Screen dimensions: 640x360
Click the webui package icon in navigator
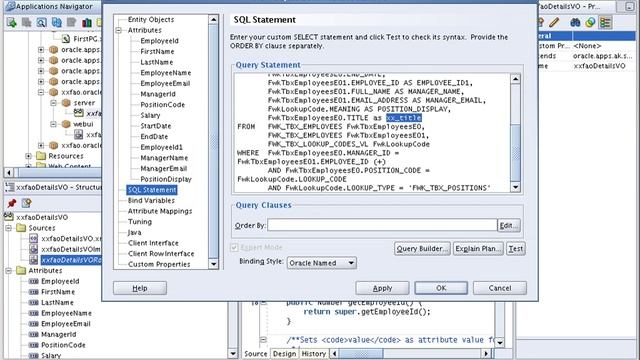[x=66, y=124]
